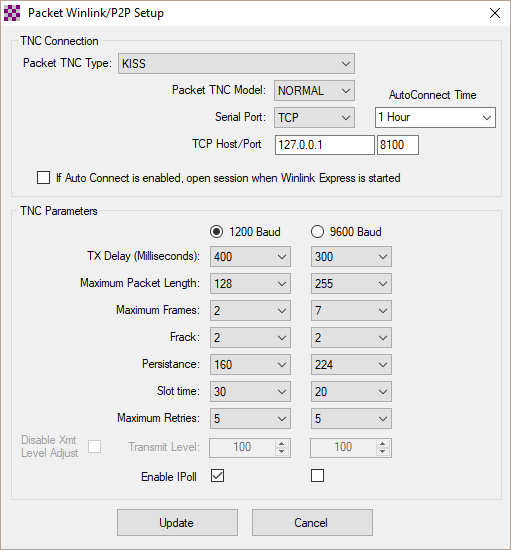
Task: Check Enable IPoll for 9600 Baud
Action: click(x=317, y=476)
